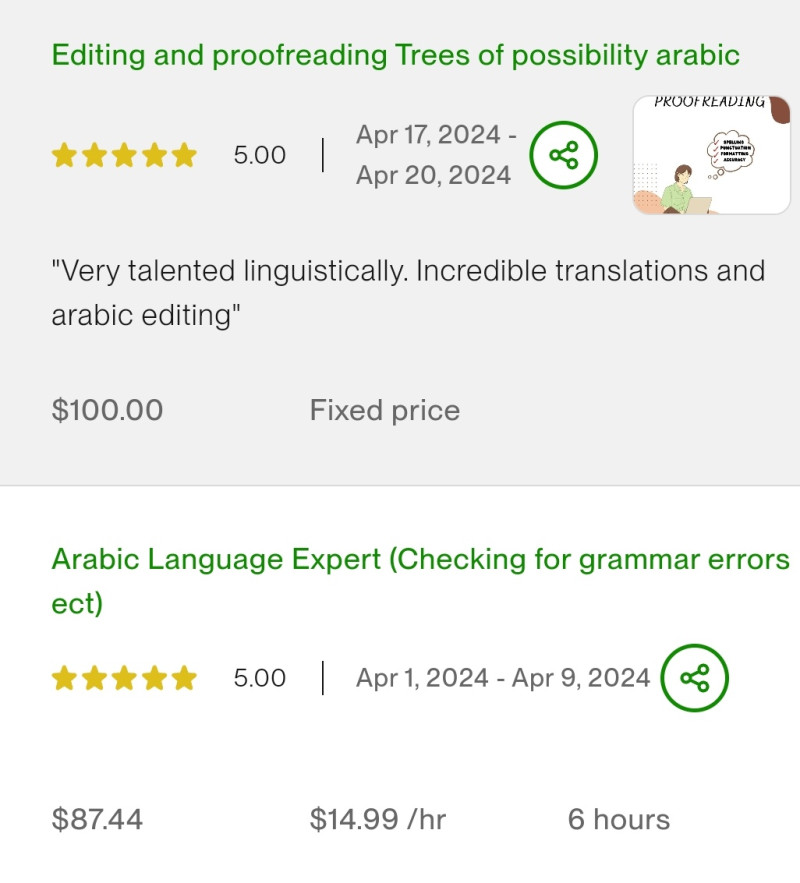Image resolution: width=800 pixels, height=883 pixels.
Task: Share the Arabic Language Expert job review
Action: [x=695, y=678]
